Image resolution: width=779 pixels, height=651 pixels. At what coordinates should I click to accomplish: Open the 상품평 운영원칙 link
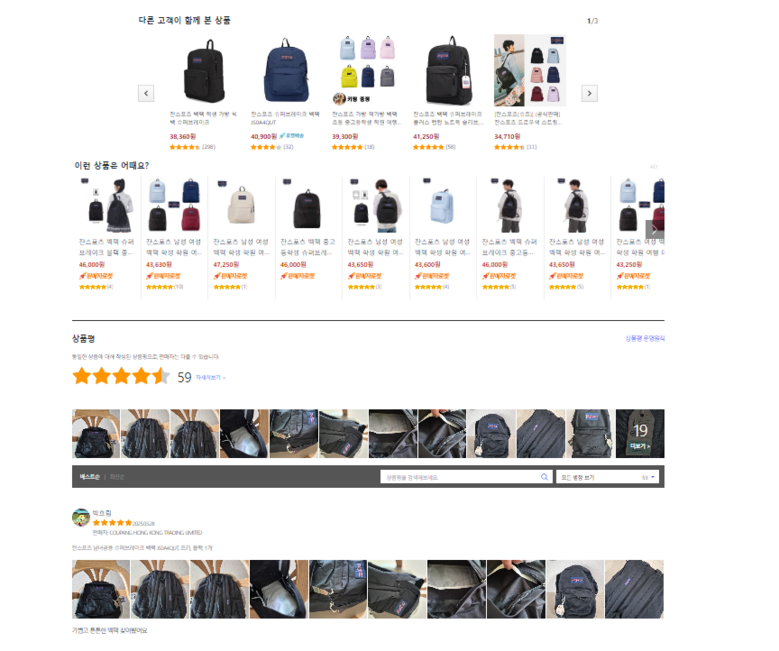tap(645, 338)
